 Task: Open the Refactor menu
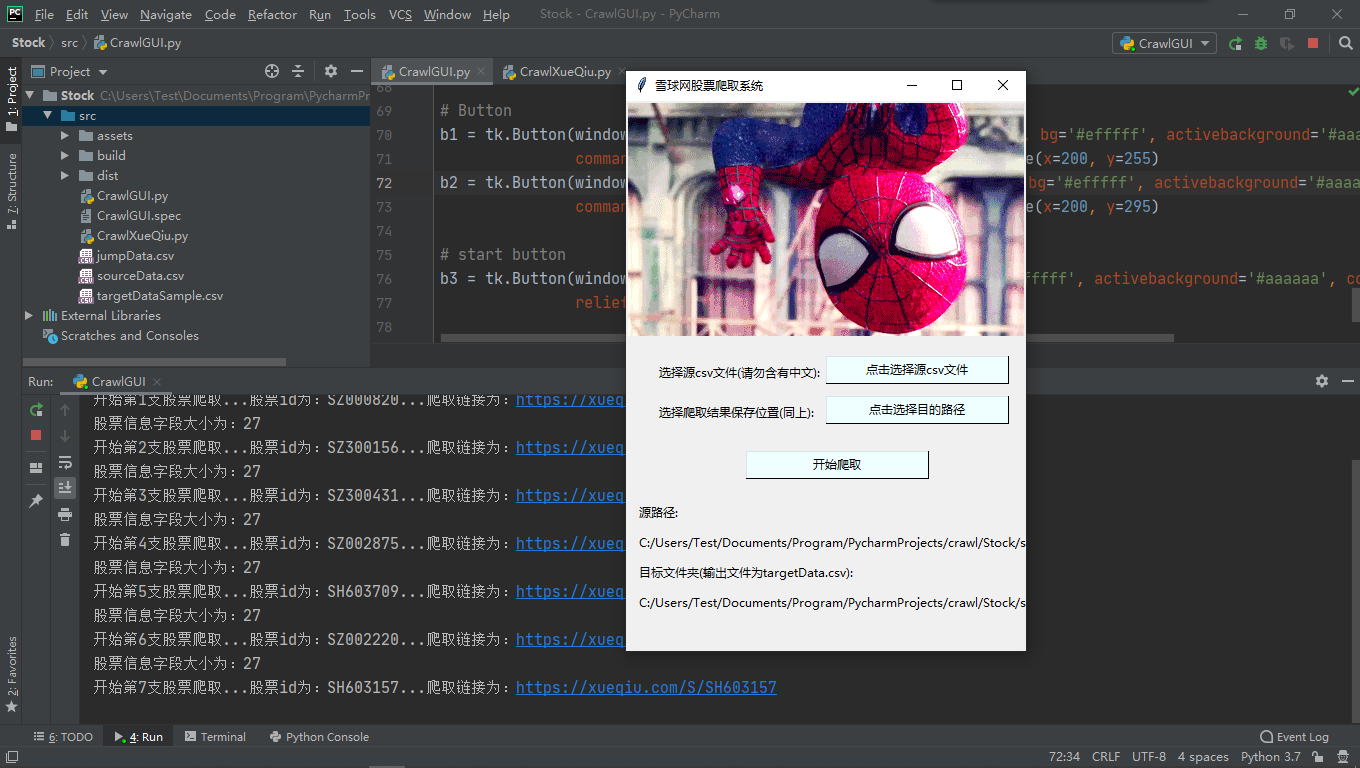pos(272,14)
